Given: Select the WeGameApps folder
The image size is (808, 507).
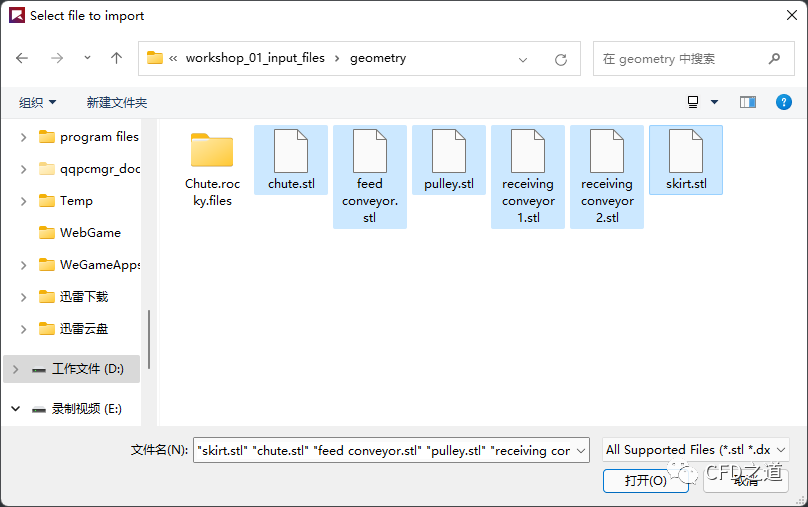Looking at the screenshot, I should click(89, 265).
